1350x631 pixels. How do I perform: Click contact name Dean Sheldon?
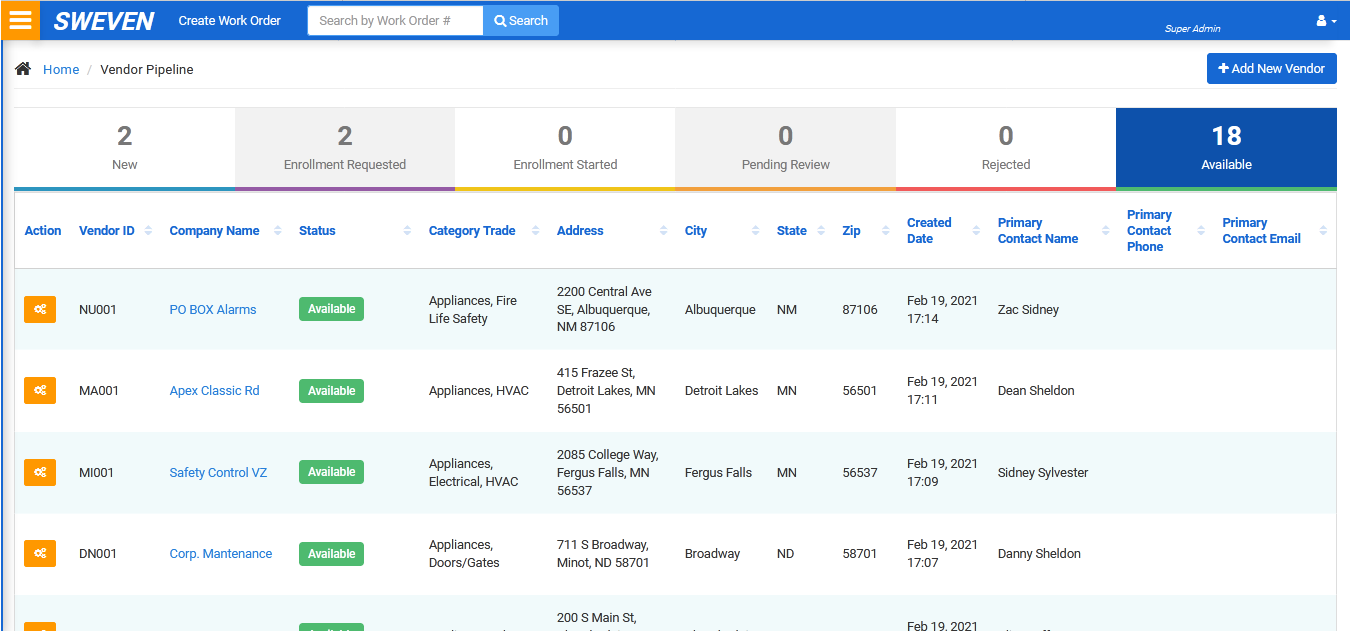click(1036, 390)
